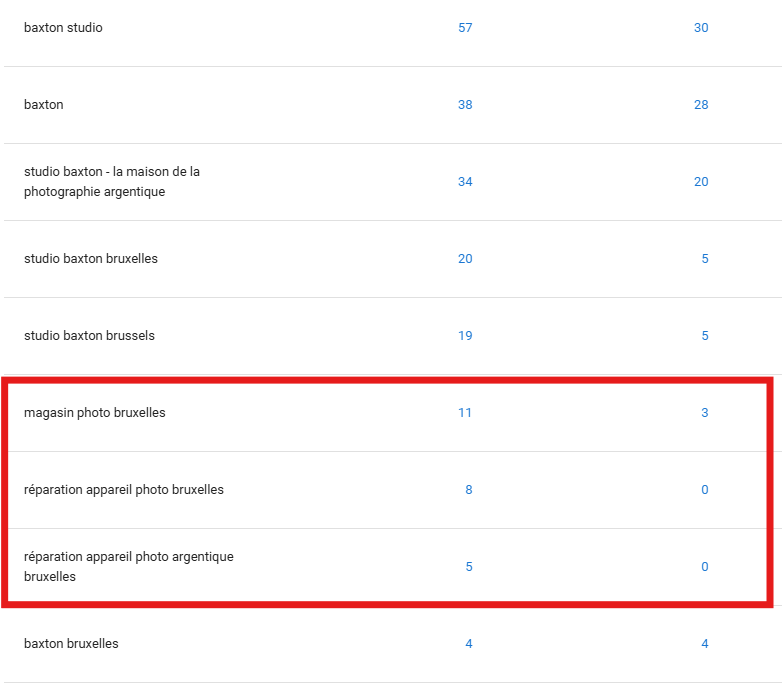Click value 20 in the maison de la photographie row

(701, 182)
